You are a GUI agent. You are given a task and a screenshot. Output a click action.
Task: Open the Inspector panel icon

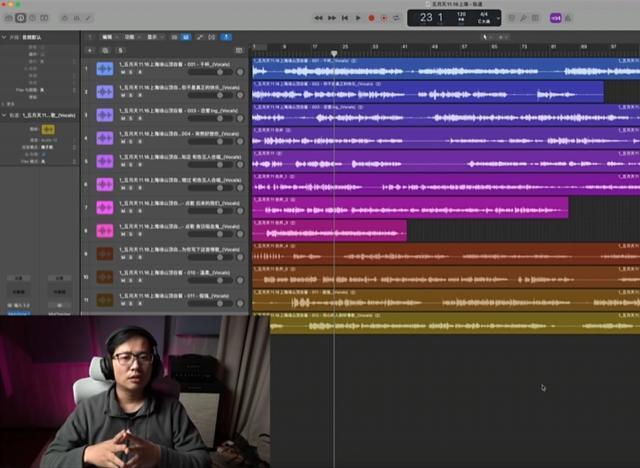click(20, 18)
